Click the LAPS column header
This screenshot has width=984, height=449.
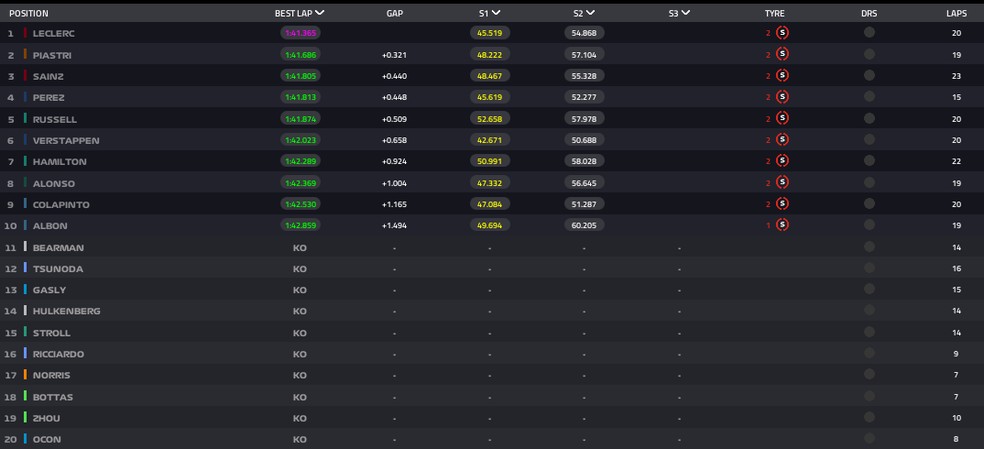tap(956, 13)
